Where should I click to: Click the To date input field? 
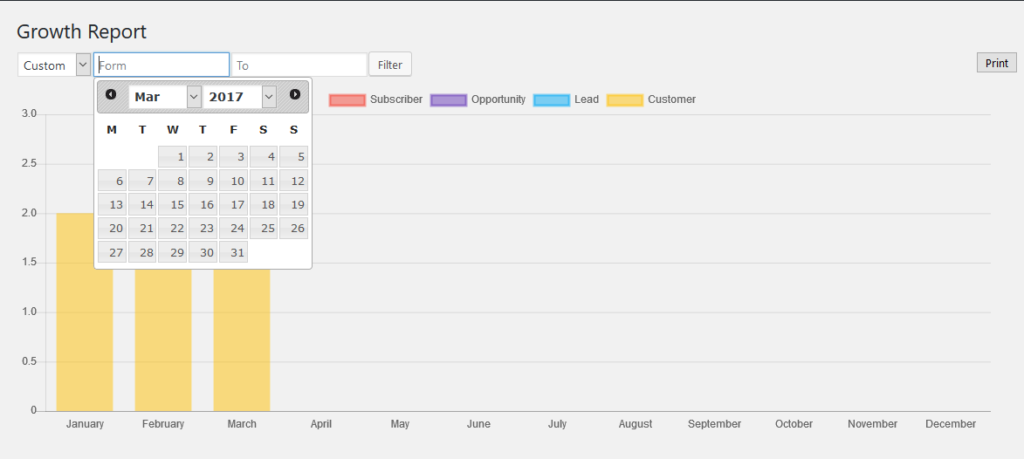[x=299, y=65]
